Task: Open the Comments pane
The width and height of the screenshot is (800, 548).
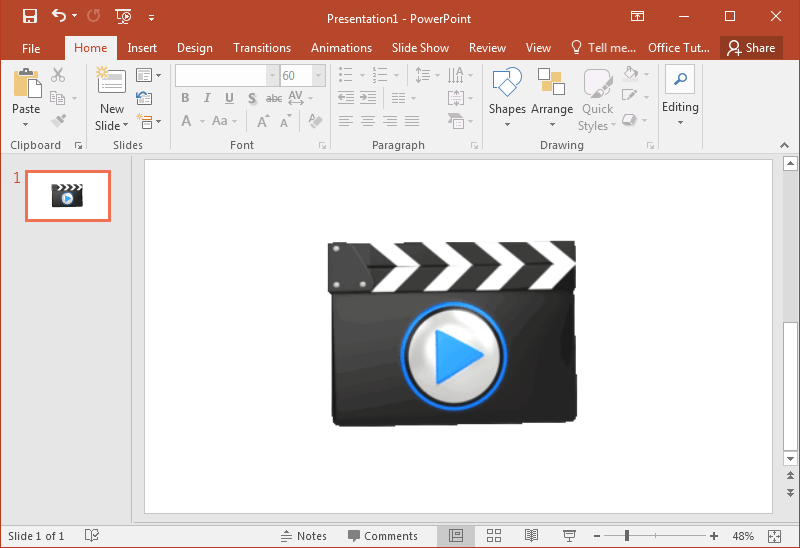Action: point(382,536)
